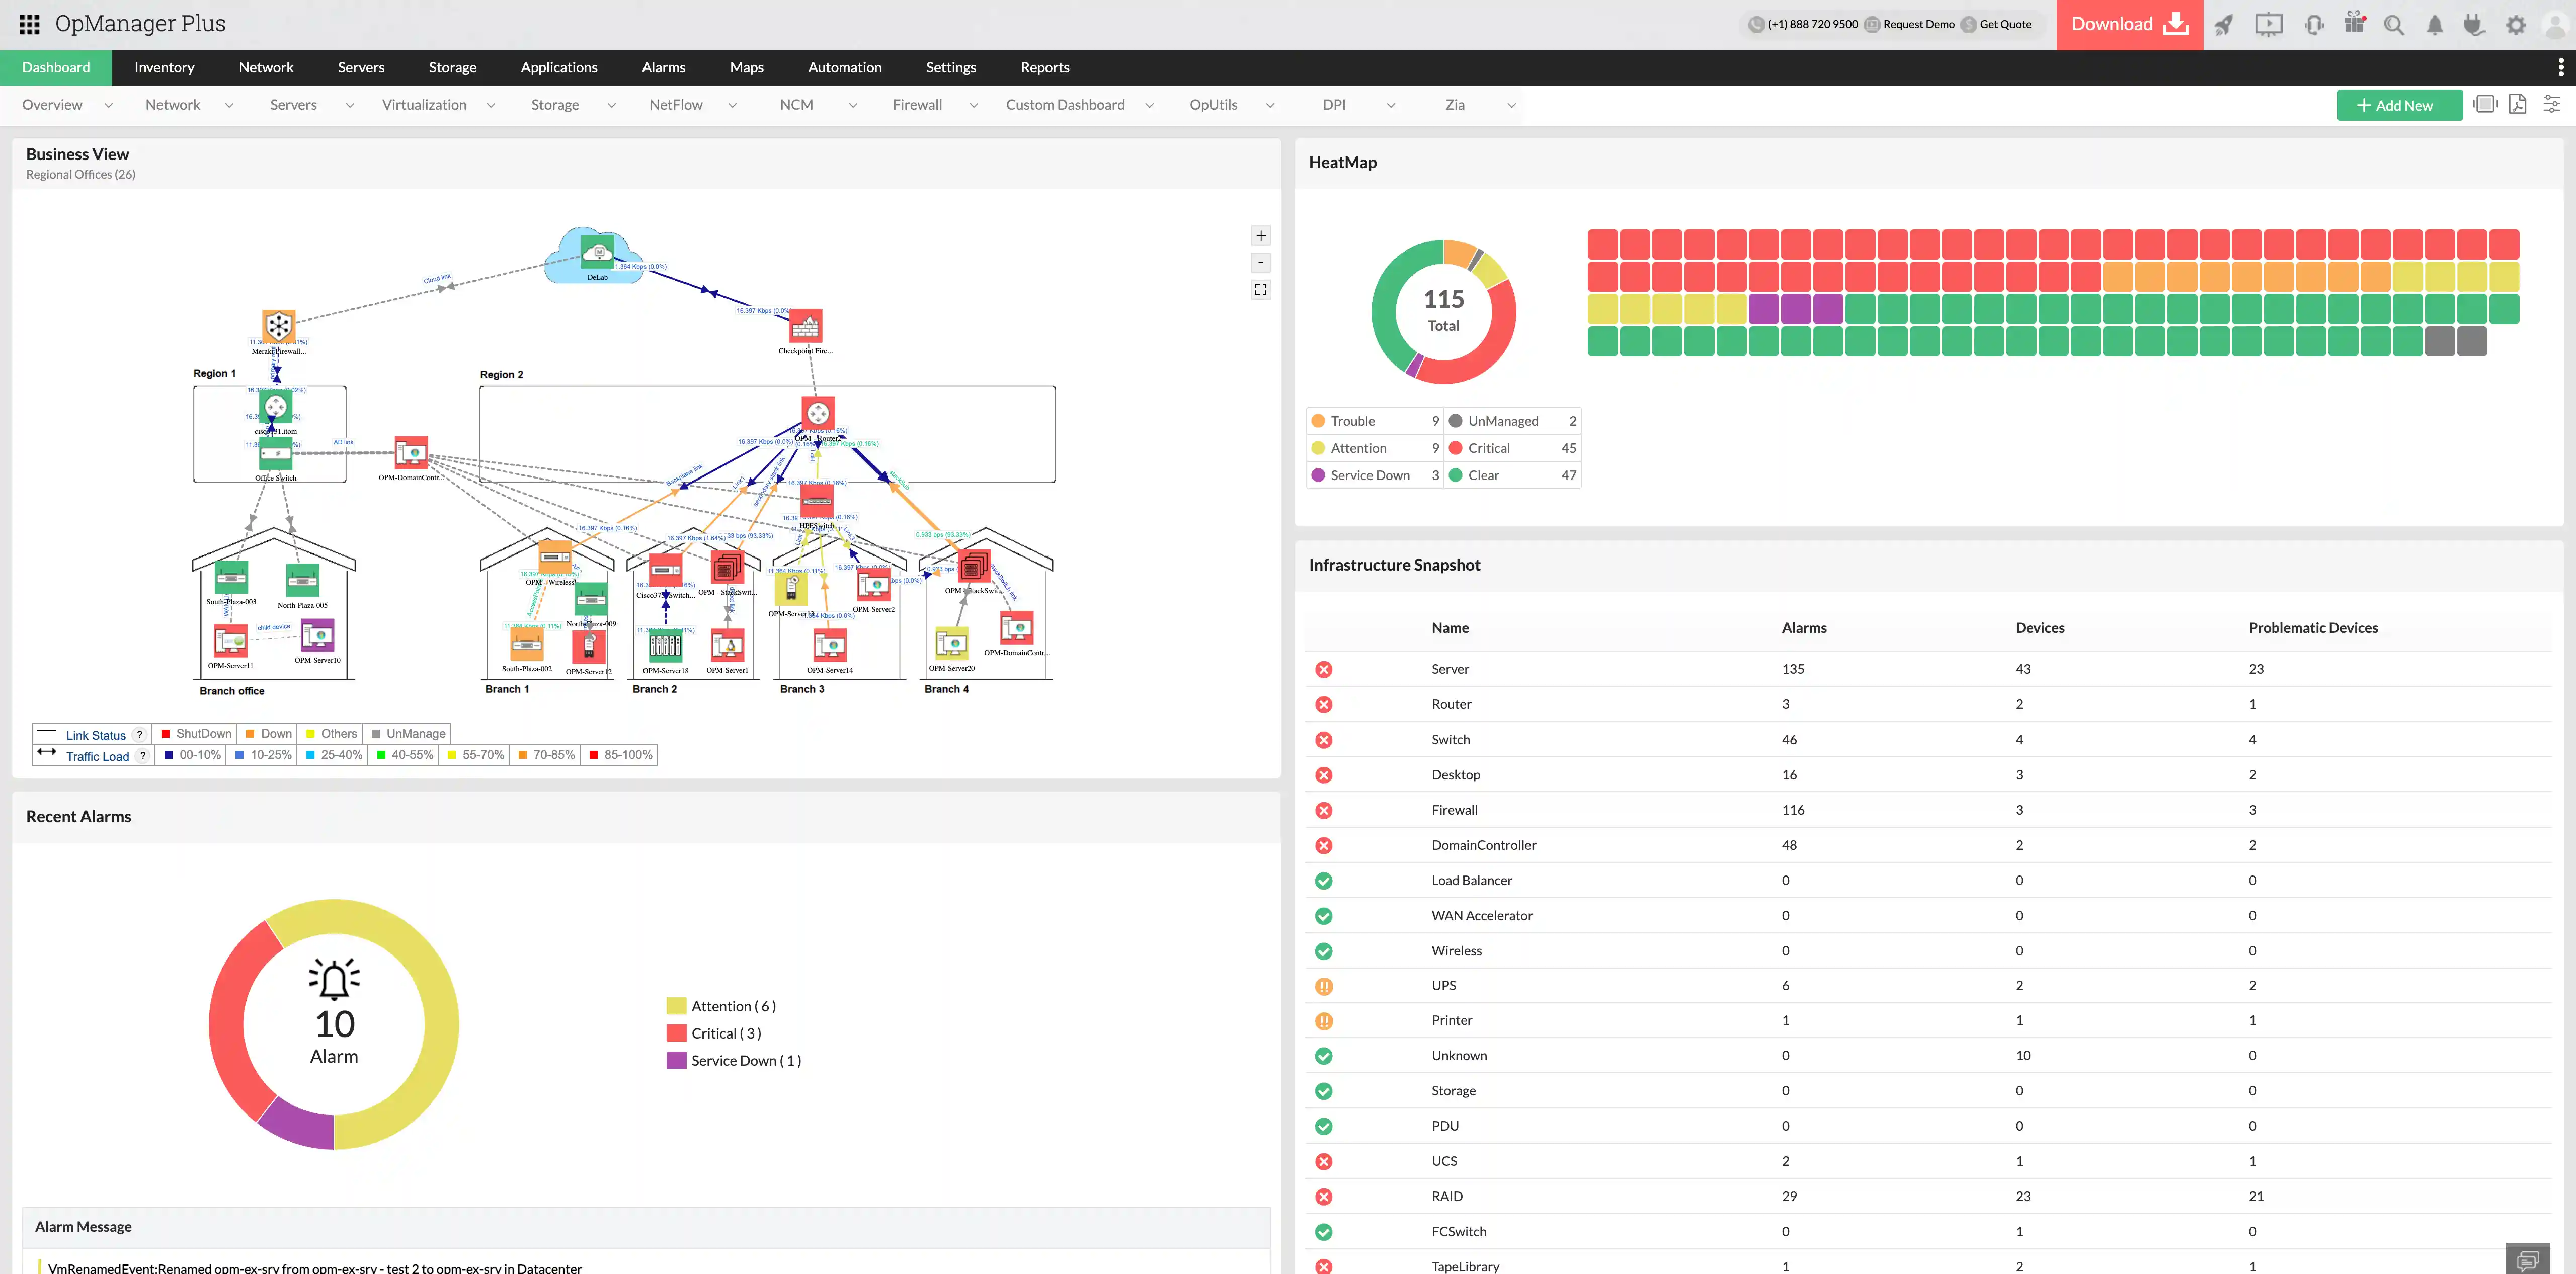The image size is (2576, 1274).
Task: Select the Meraki Firewall node icon
Action: coord(278,326)
